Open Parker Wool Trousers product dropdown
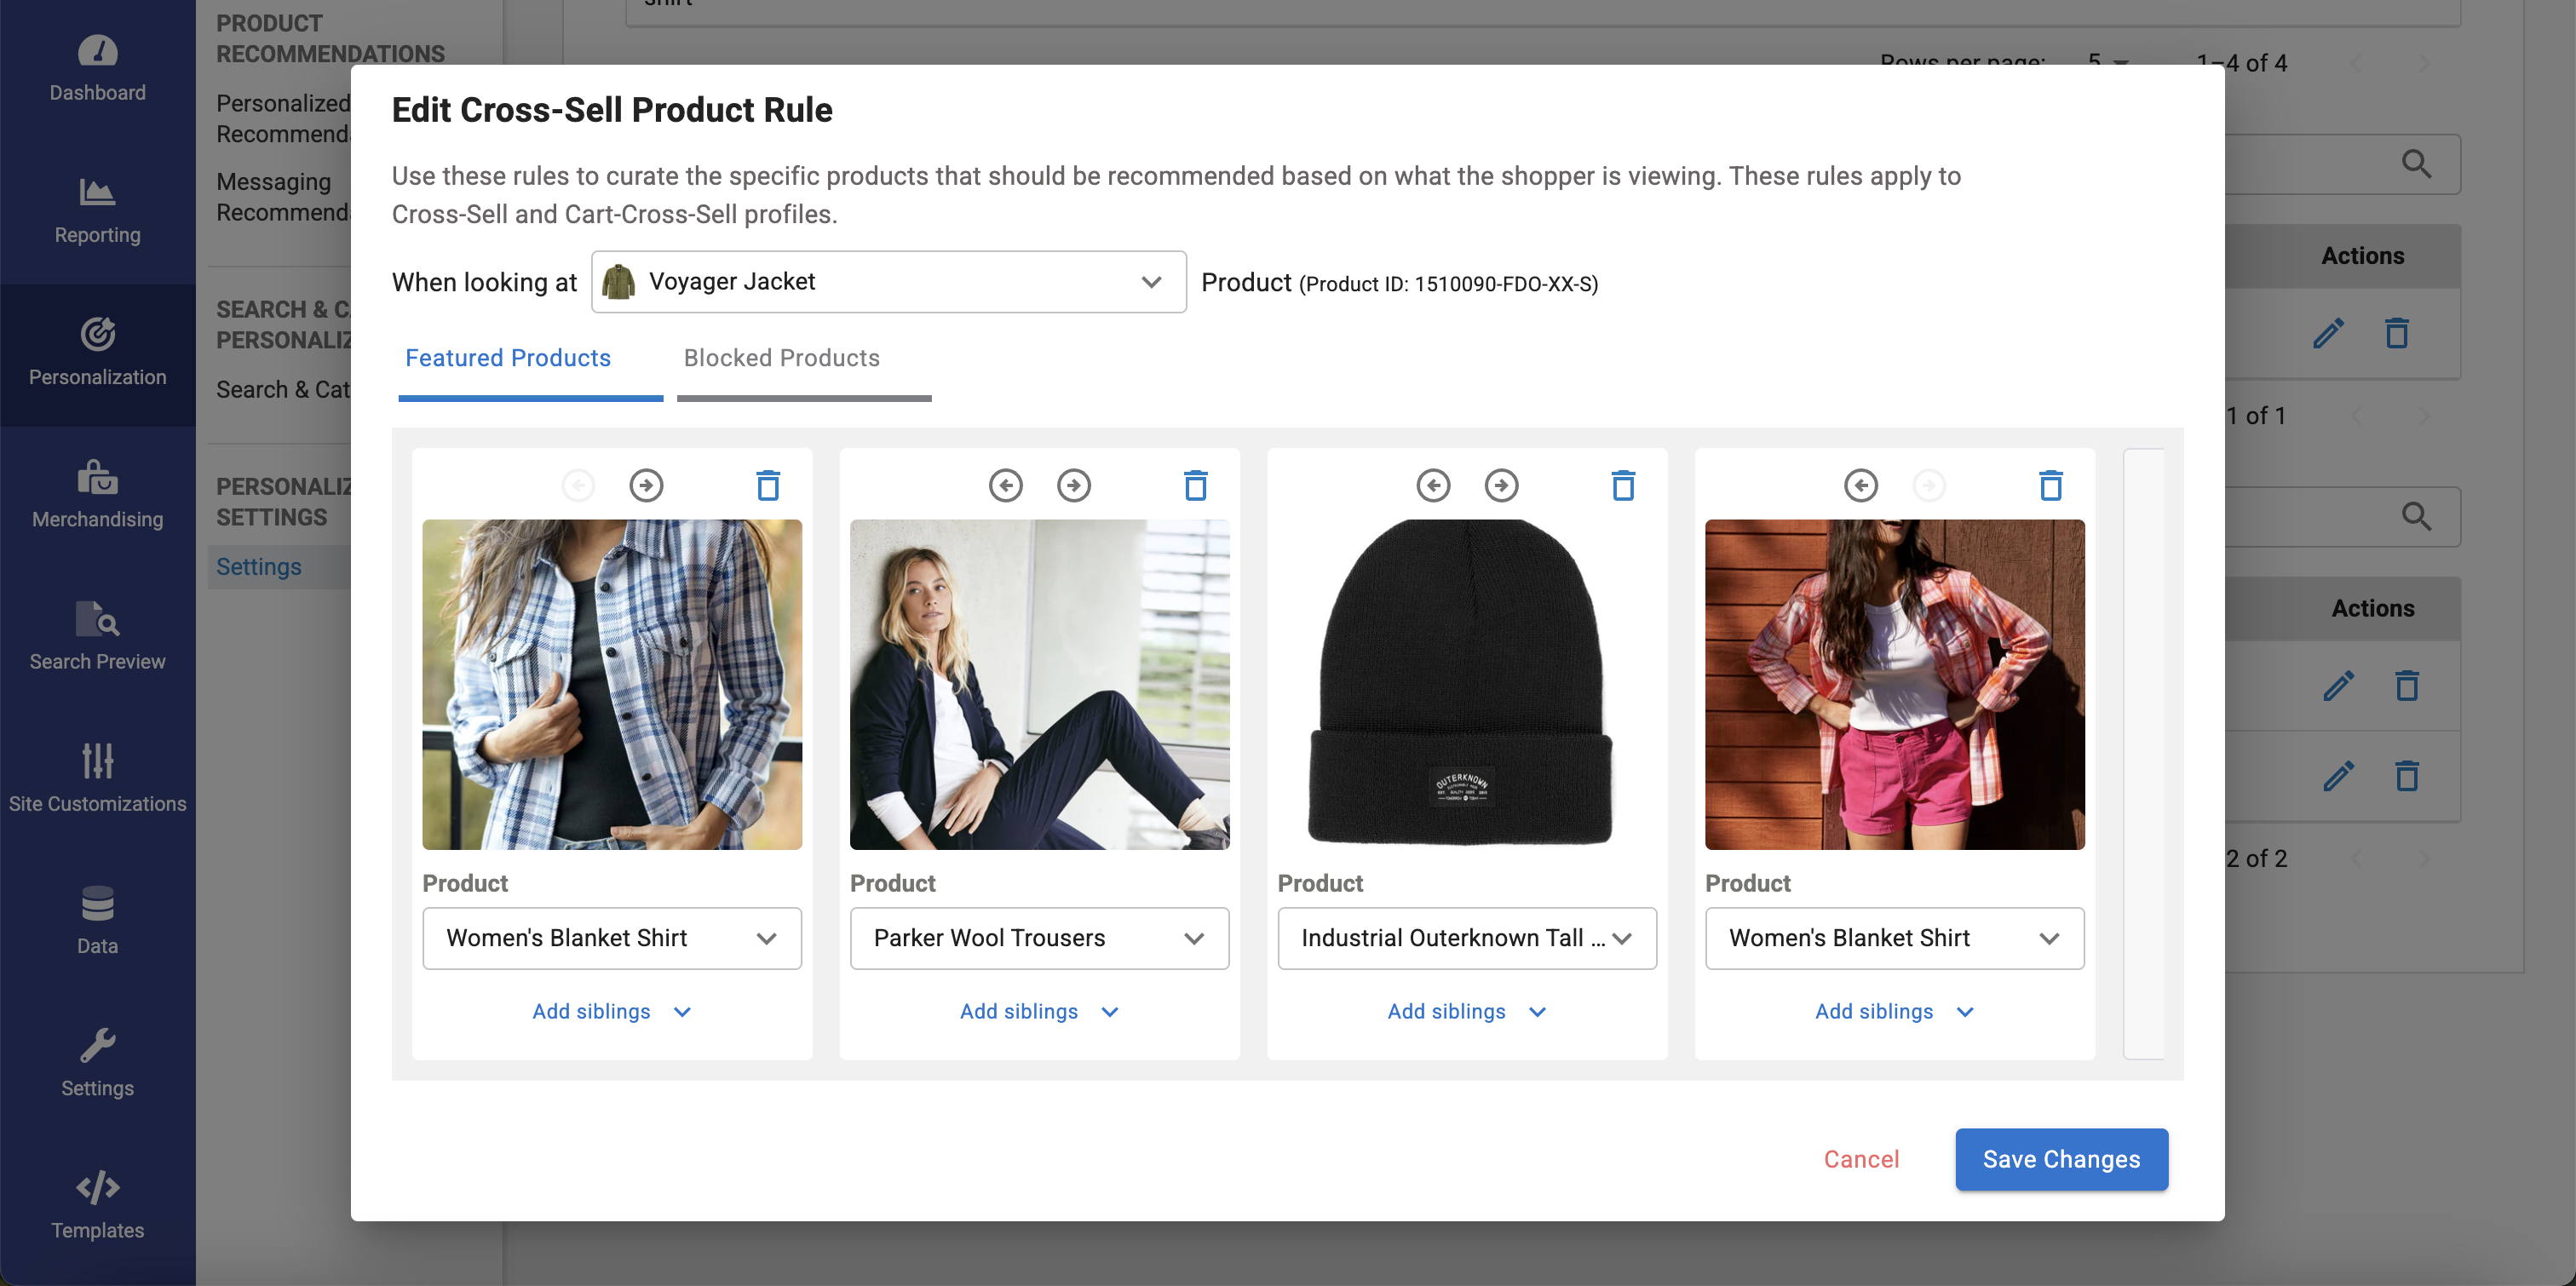2576x1286 pixels. (x=1039, y=938)
